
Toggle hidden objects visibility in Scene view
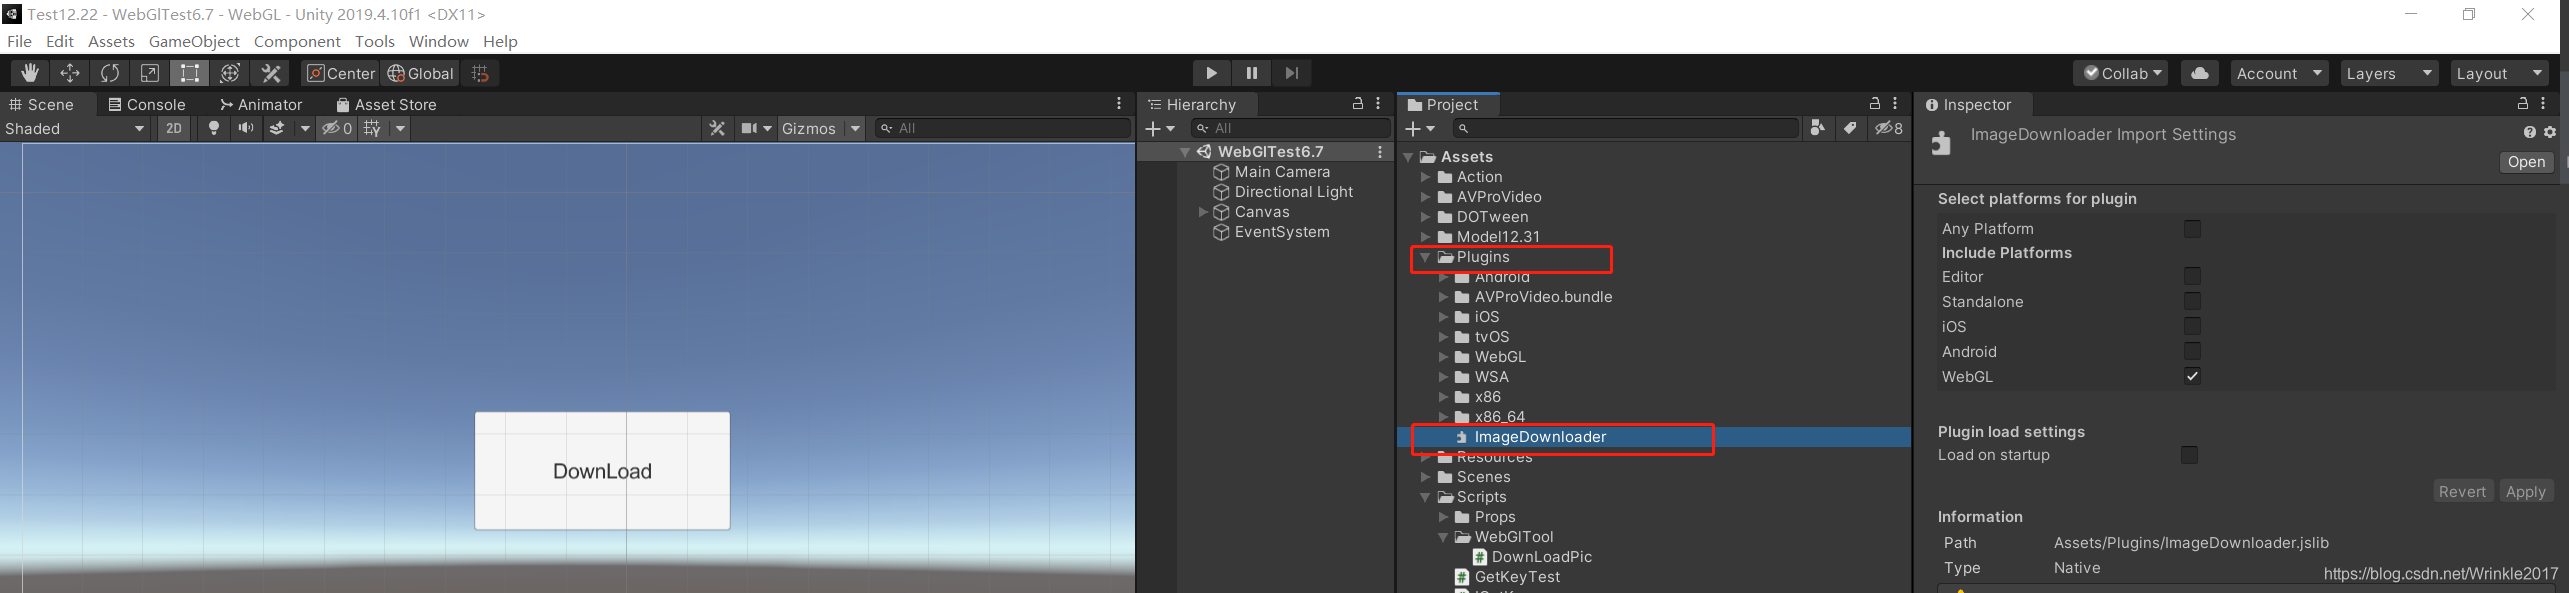point(337,128)
